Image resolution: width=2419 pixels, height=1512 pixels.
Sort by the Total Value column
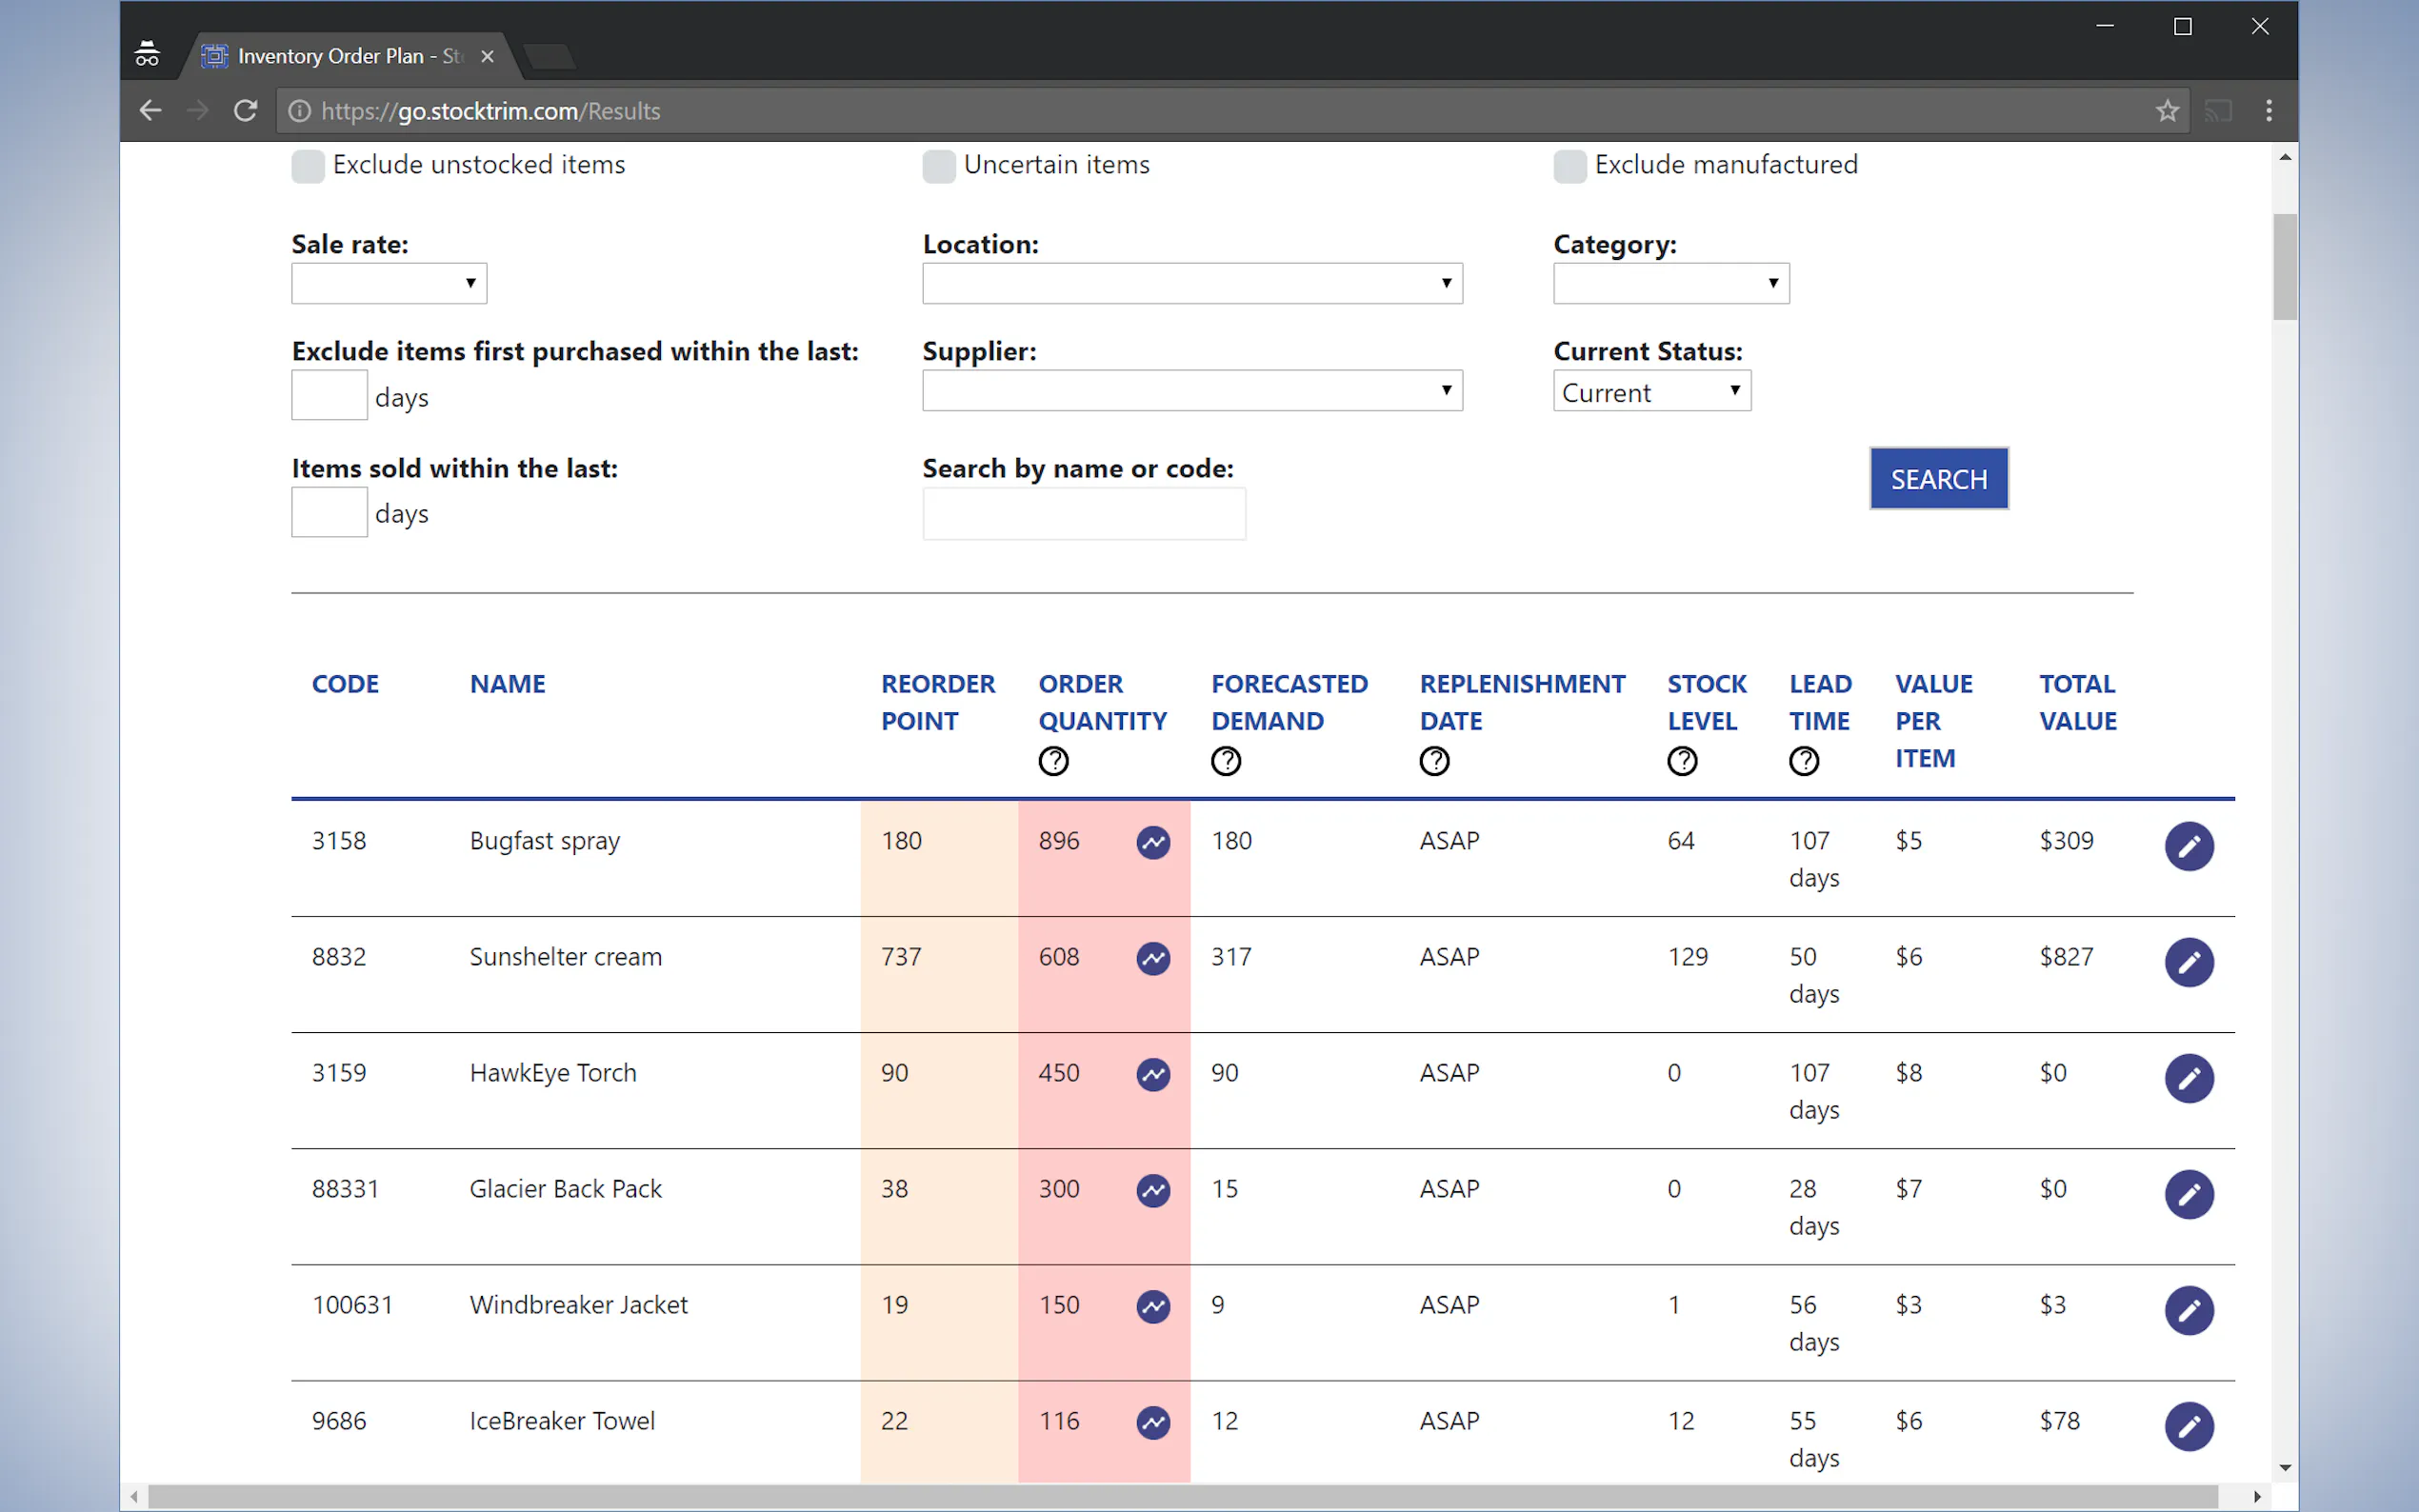pyautogui.click(x=2077, y=702)
